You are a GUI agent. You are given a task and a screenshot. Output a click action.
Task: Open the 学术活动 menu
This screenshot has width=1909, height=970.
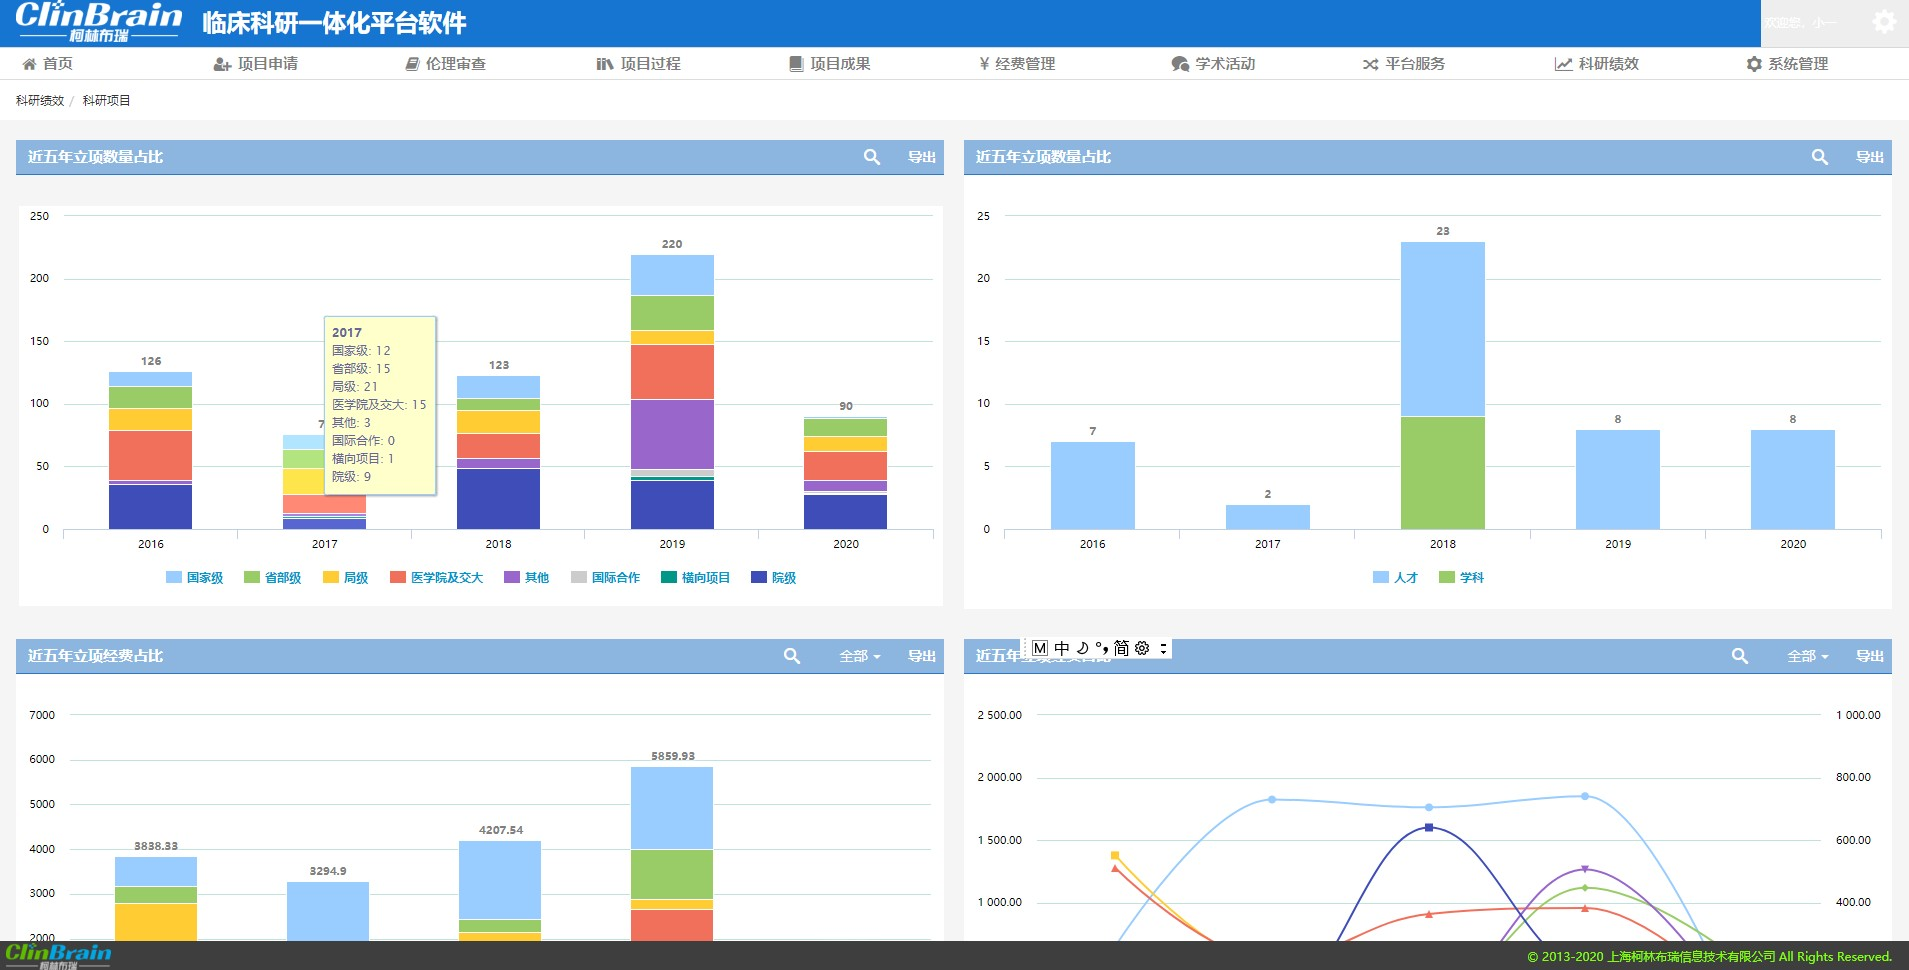pyautogui.click(x=1213, y=63)
